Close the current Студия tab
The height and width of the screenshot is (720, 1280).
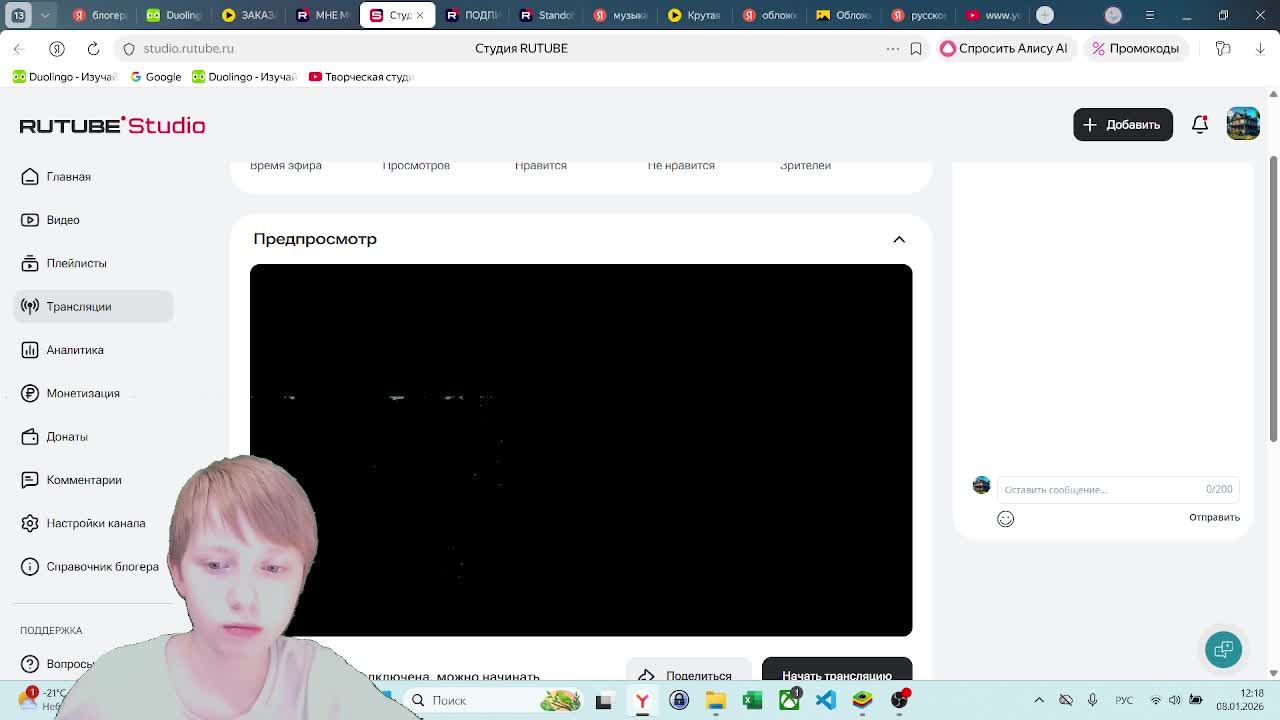[x=420, y=15]
